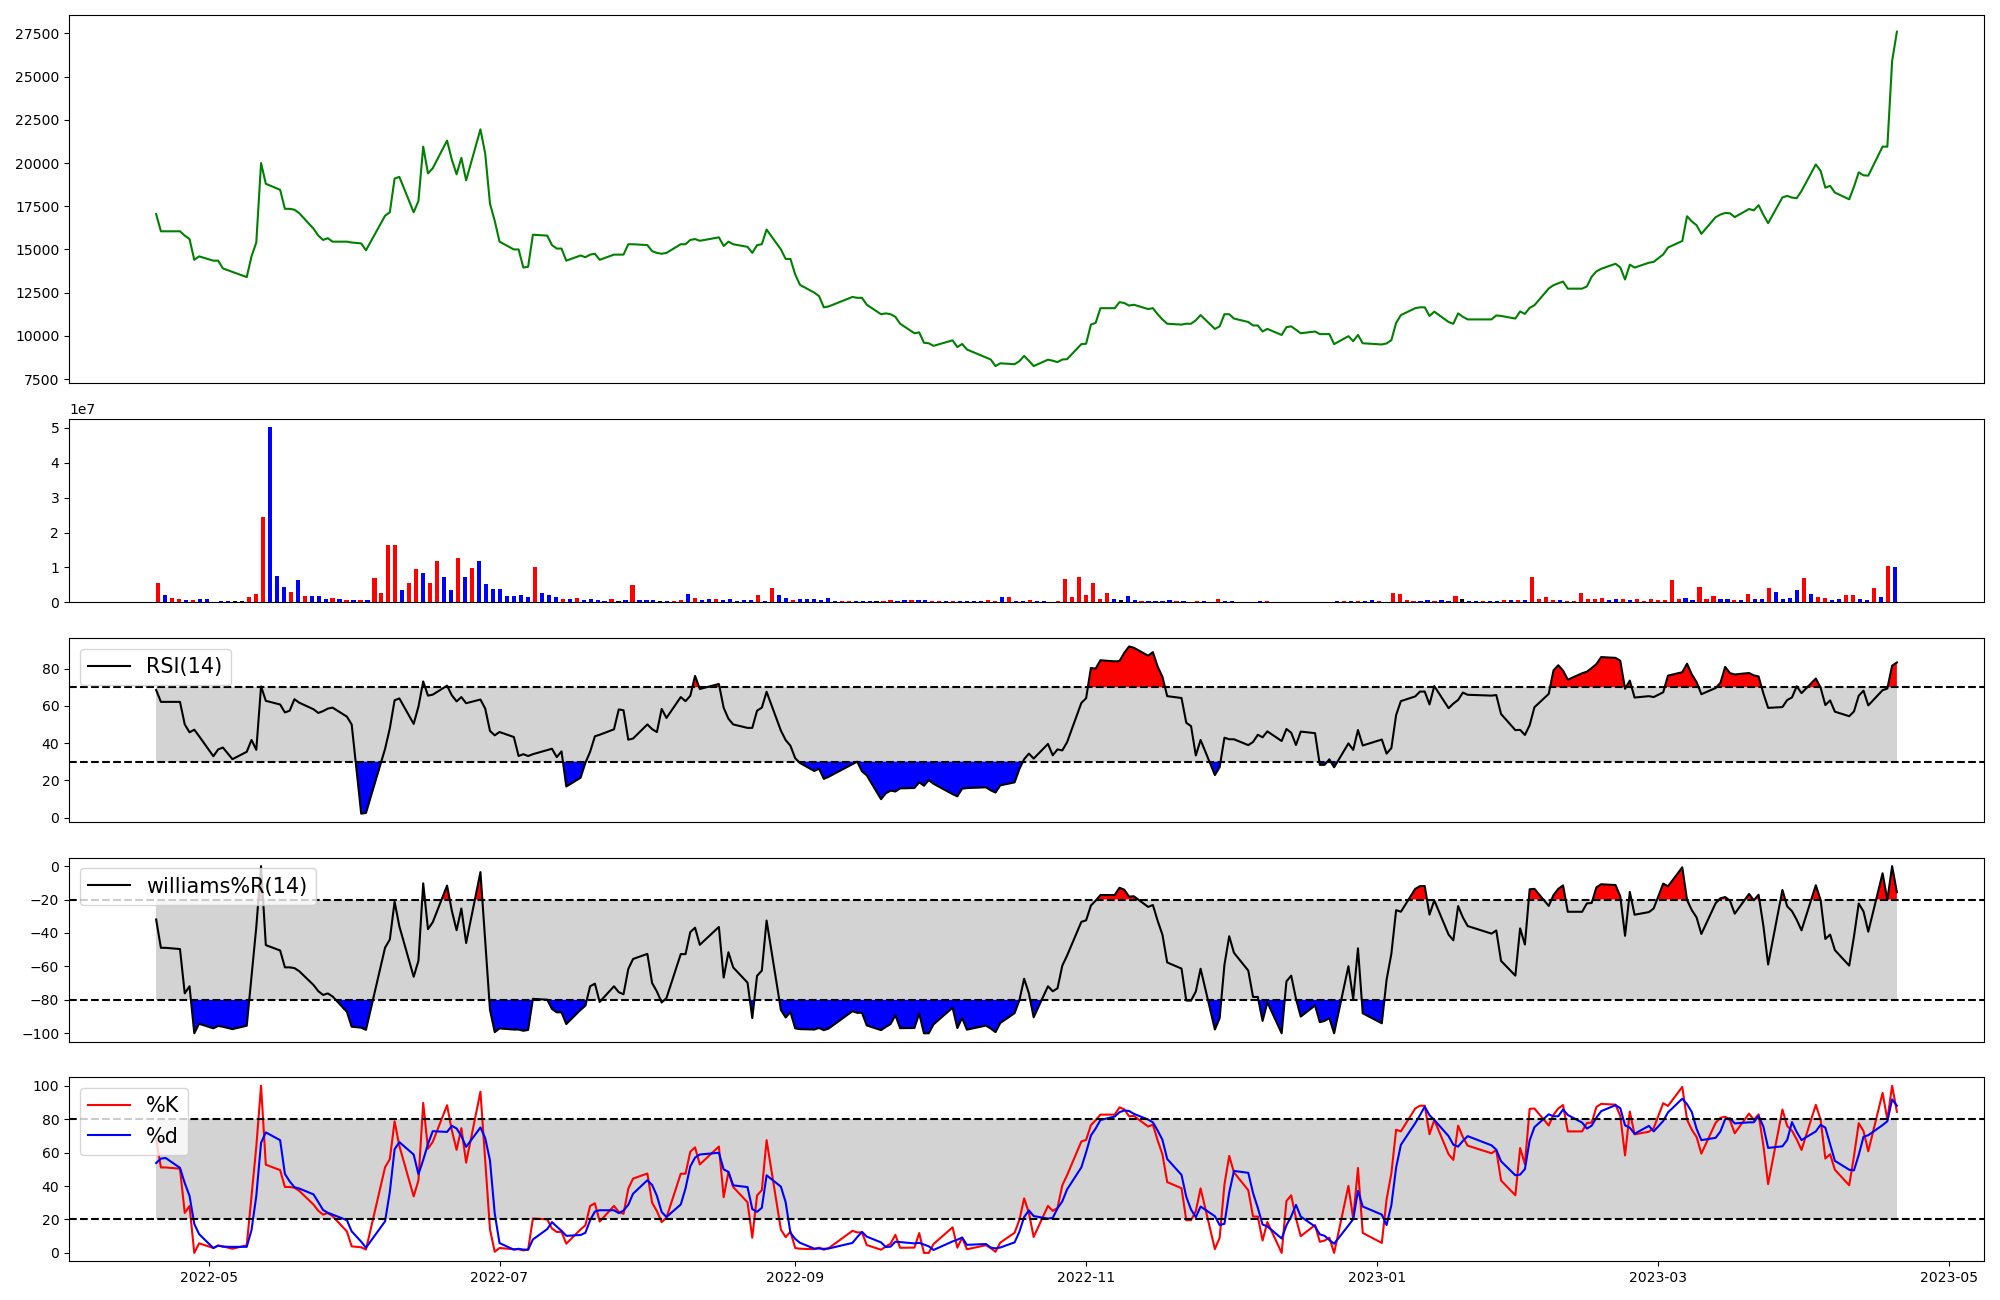Click the williams%R(14) legend label
The image size is (2000, 1300).
click(x=227, y=886)
